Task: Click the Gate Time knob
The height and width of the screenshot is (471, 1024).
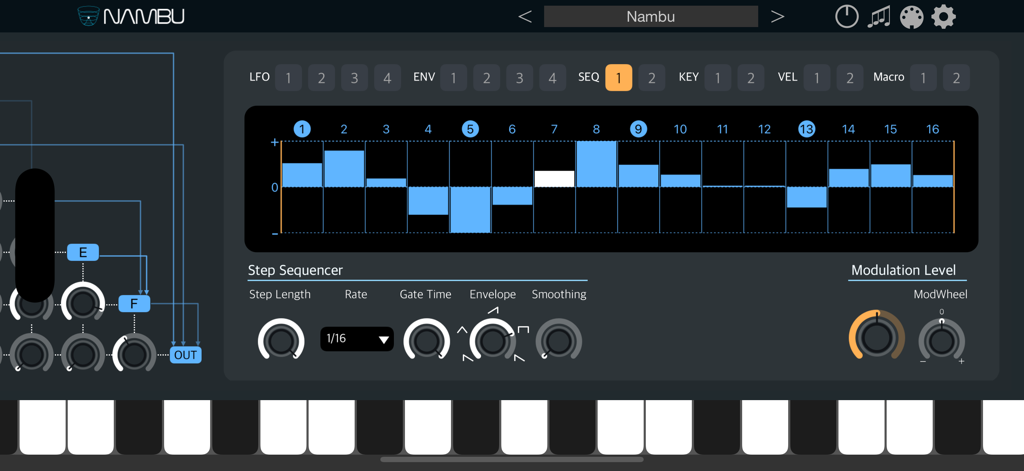Action: click(426, 340)
